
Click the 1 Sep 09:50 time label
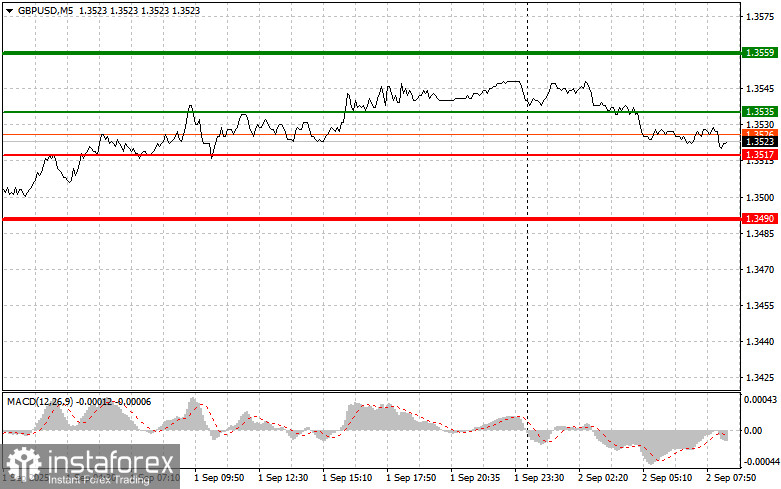(219, 478)
